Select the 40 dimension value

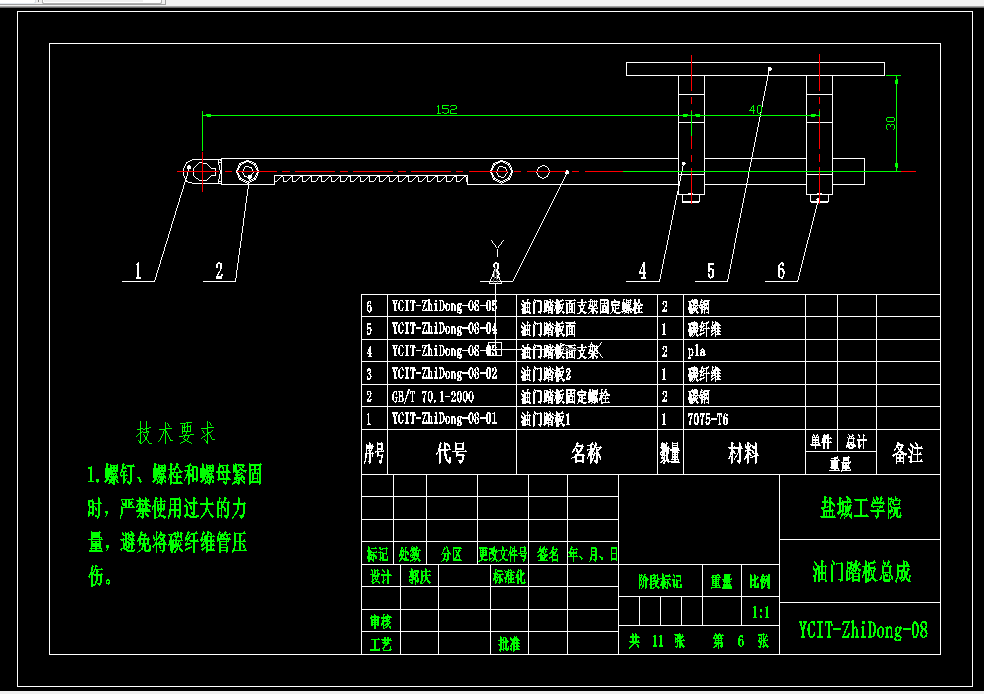coord(755,109)
